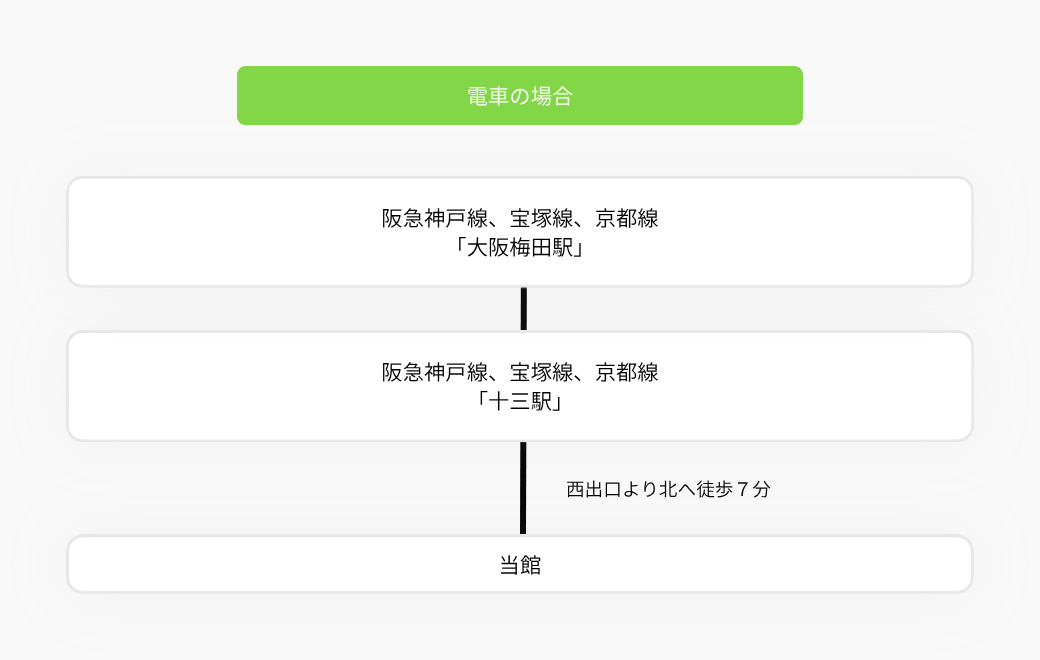Click 阪急神戸線、宝塚線、京都線 text in first box
Image resolution: width=1040 pixels, height=660 pixels.
(x=520, y=218)
